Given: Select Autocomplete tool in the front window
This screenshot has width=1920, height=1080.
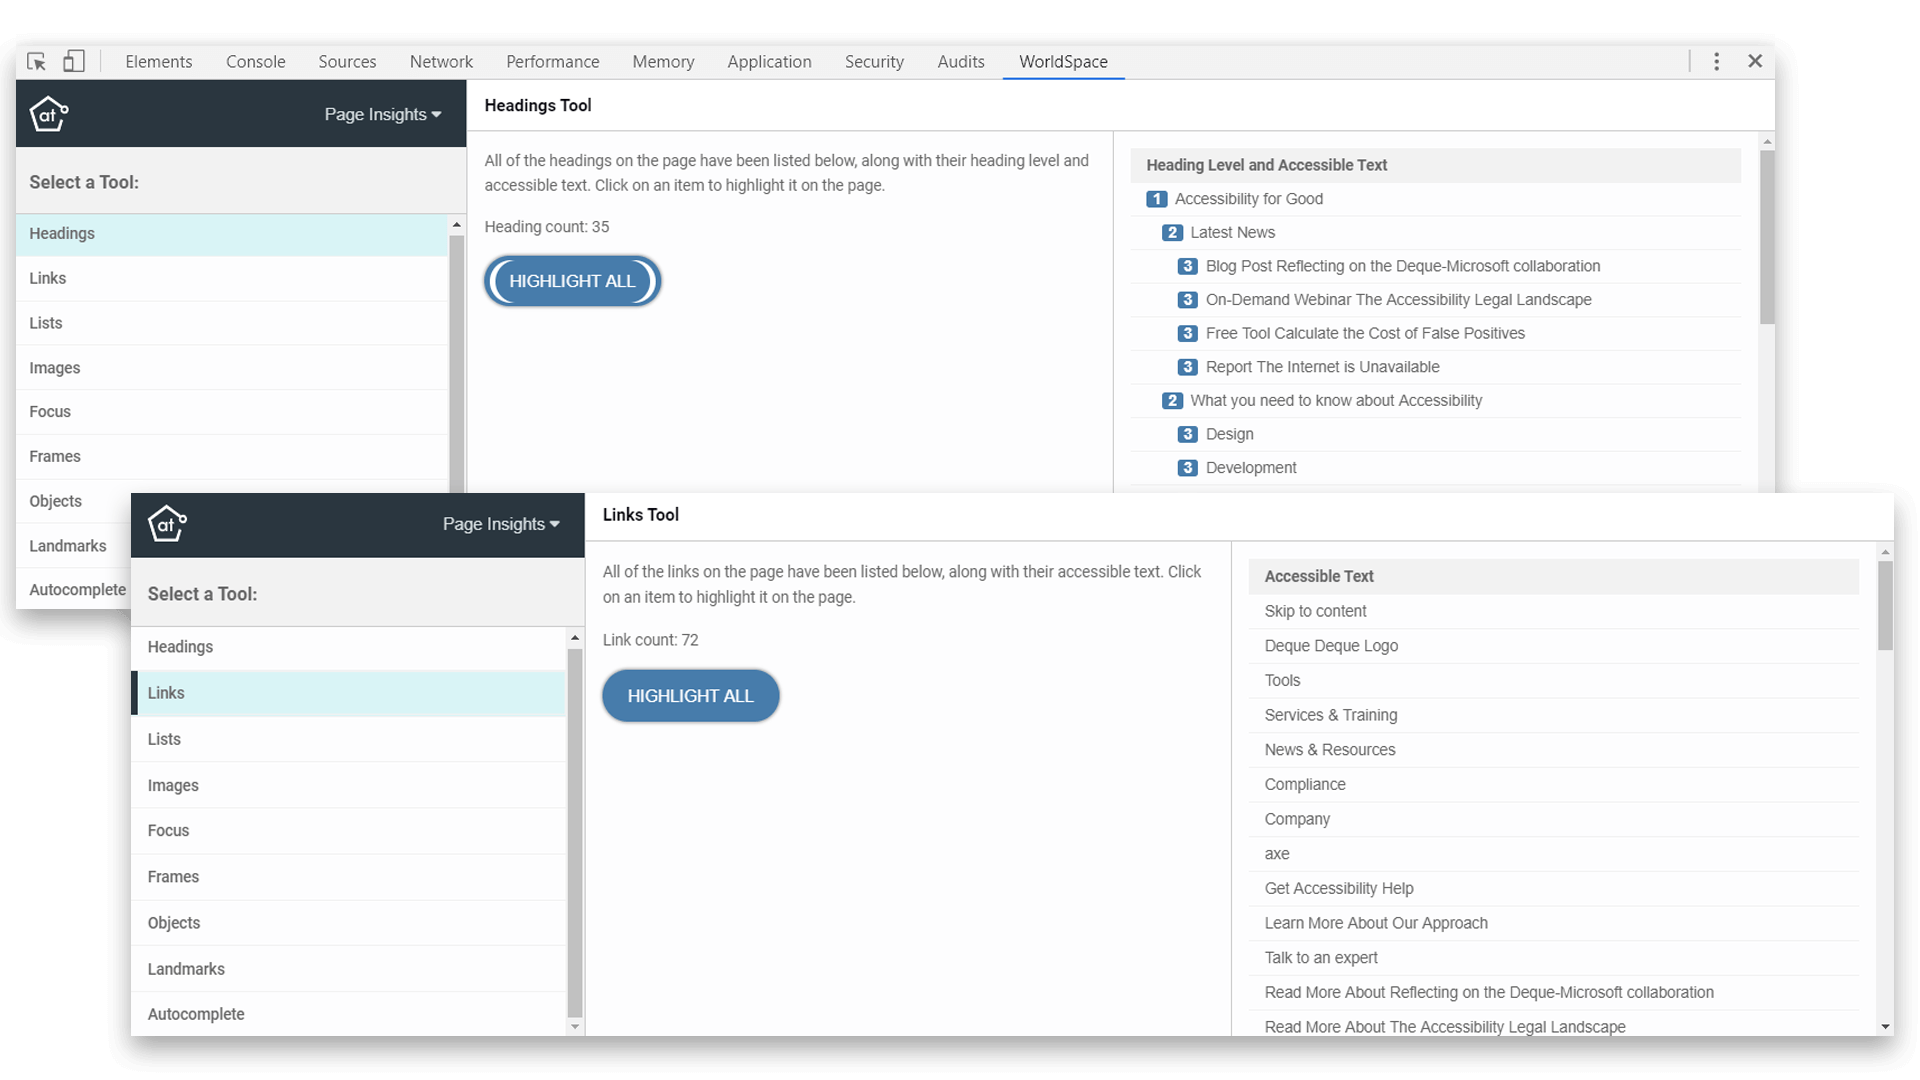Looking at the screenshot, I should pos(349,1014).
